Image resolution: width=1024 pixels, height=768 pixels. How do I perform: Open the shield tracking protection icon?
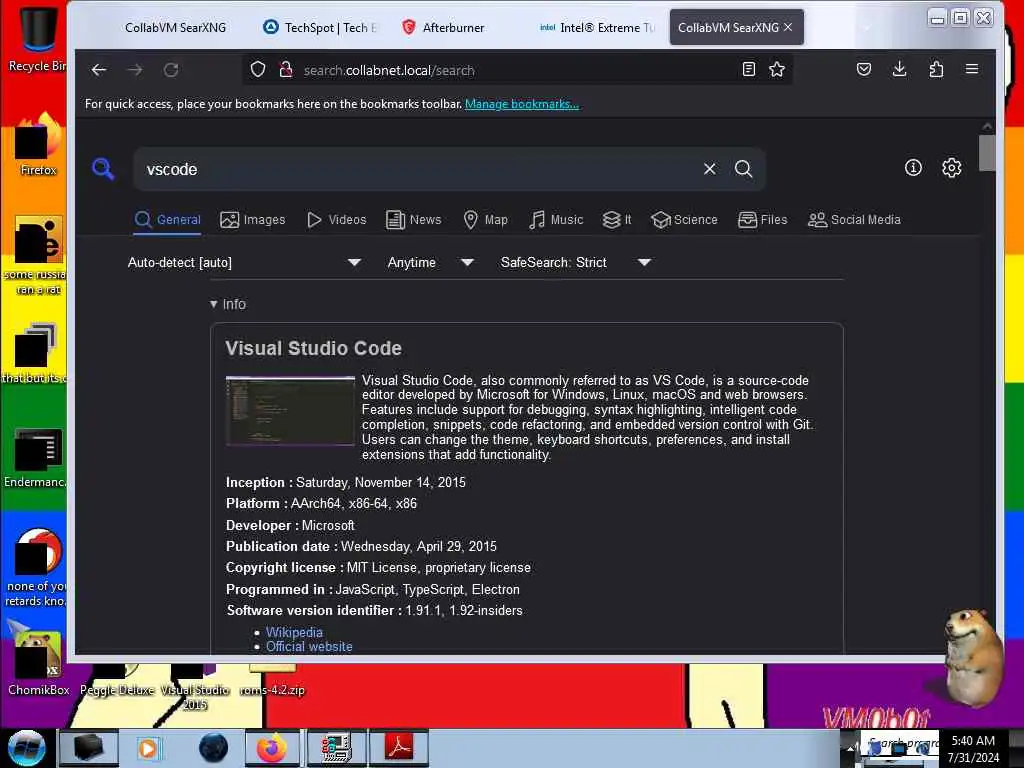[x=258, y=69]
